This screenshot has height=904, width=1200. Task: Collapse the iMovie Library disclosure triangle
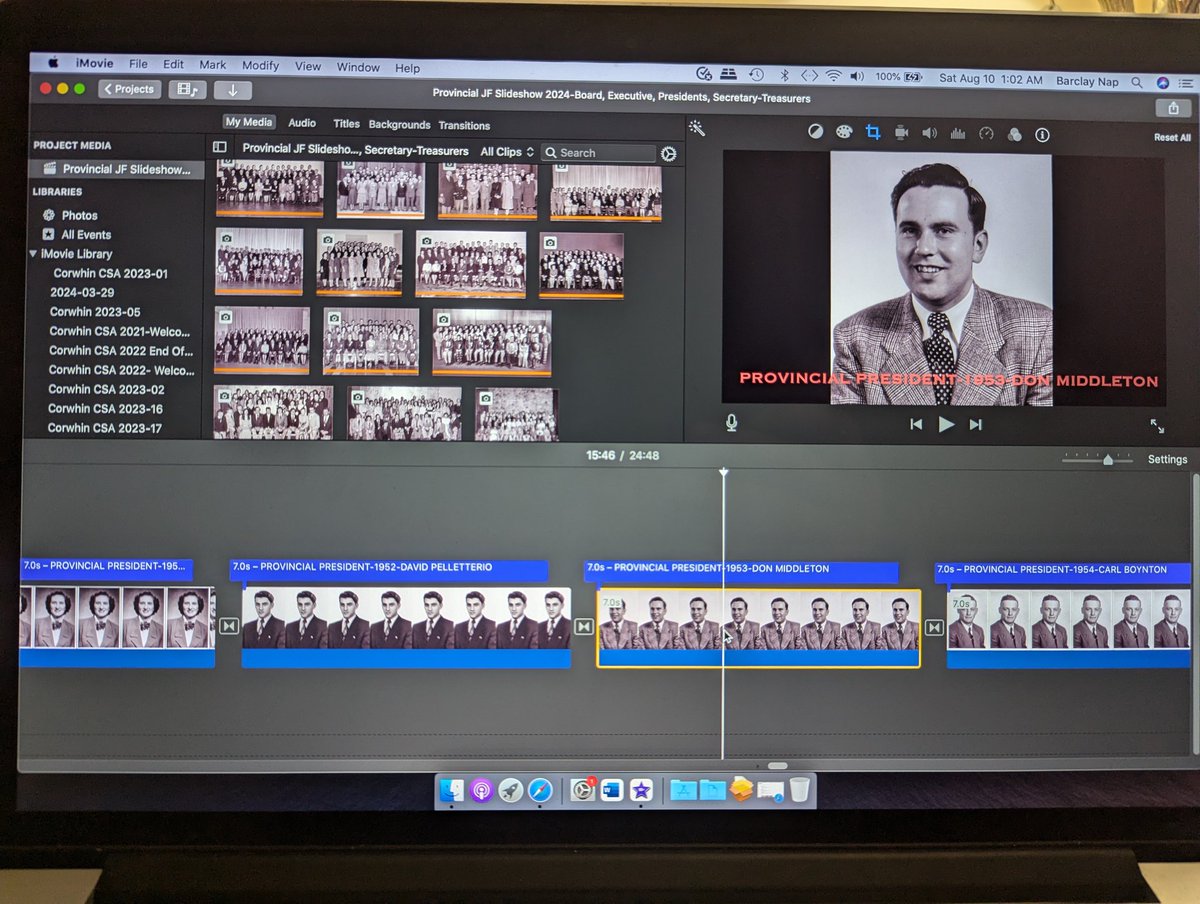pos(33,254)
